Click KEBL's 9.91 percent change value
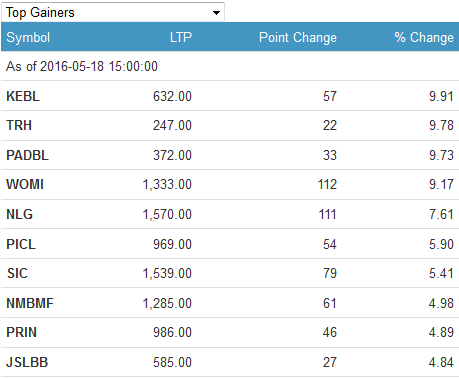Image resolution: width=459 pixels, height=378 pixels. (441, 96)
